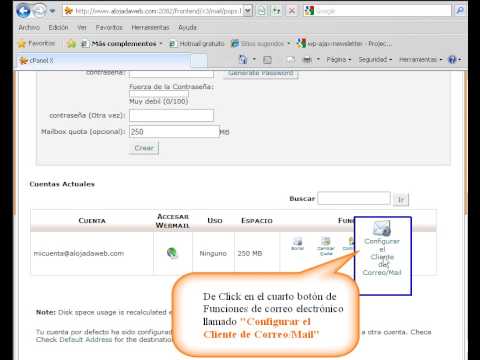Run search with the magnifier icon

coord(460,11)
